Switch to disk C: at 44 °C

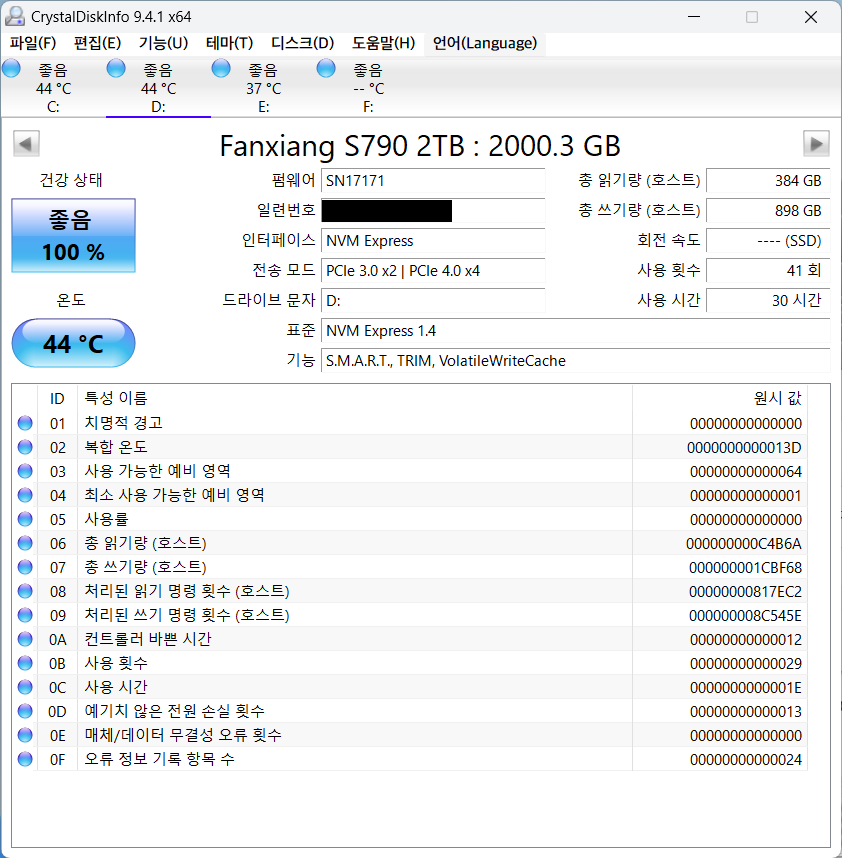[x=53, y=88]
